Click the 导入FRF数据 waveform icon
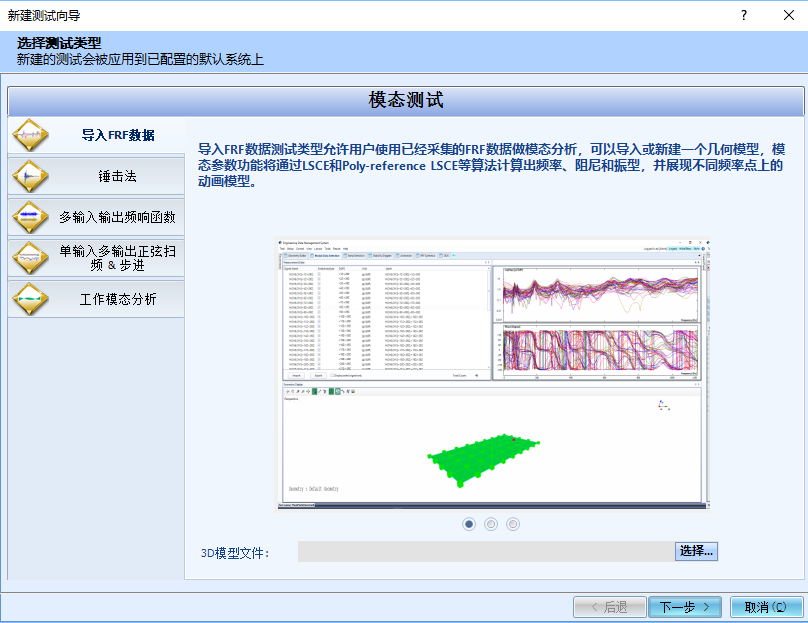The height and width of the screenshot is (623, 808). tap(30, 135)
